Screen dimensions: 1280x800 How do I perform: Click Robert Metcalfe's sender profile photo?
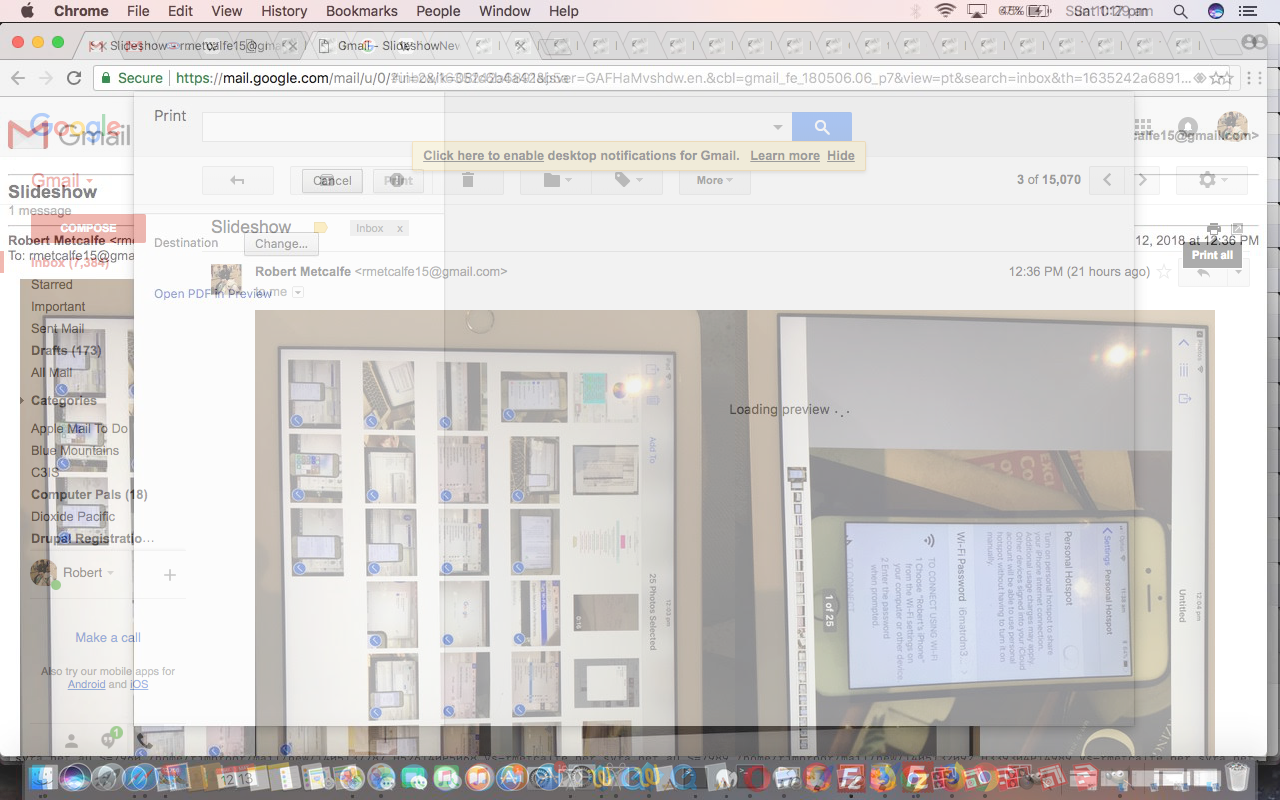(x=226, y=279)
